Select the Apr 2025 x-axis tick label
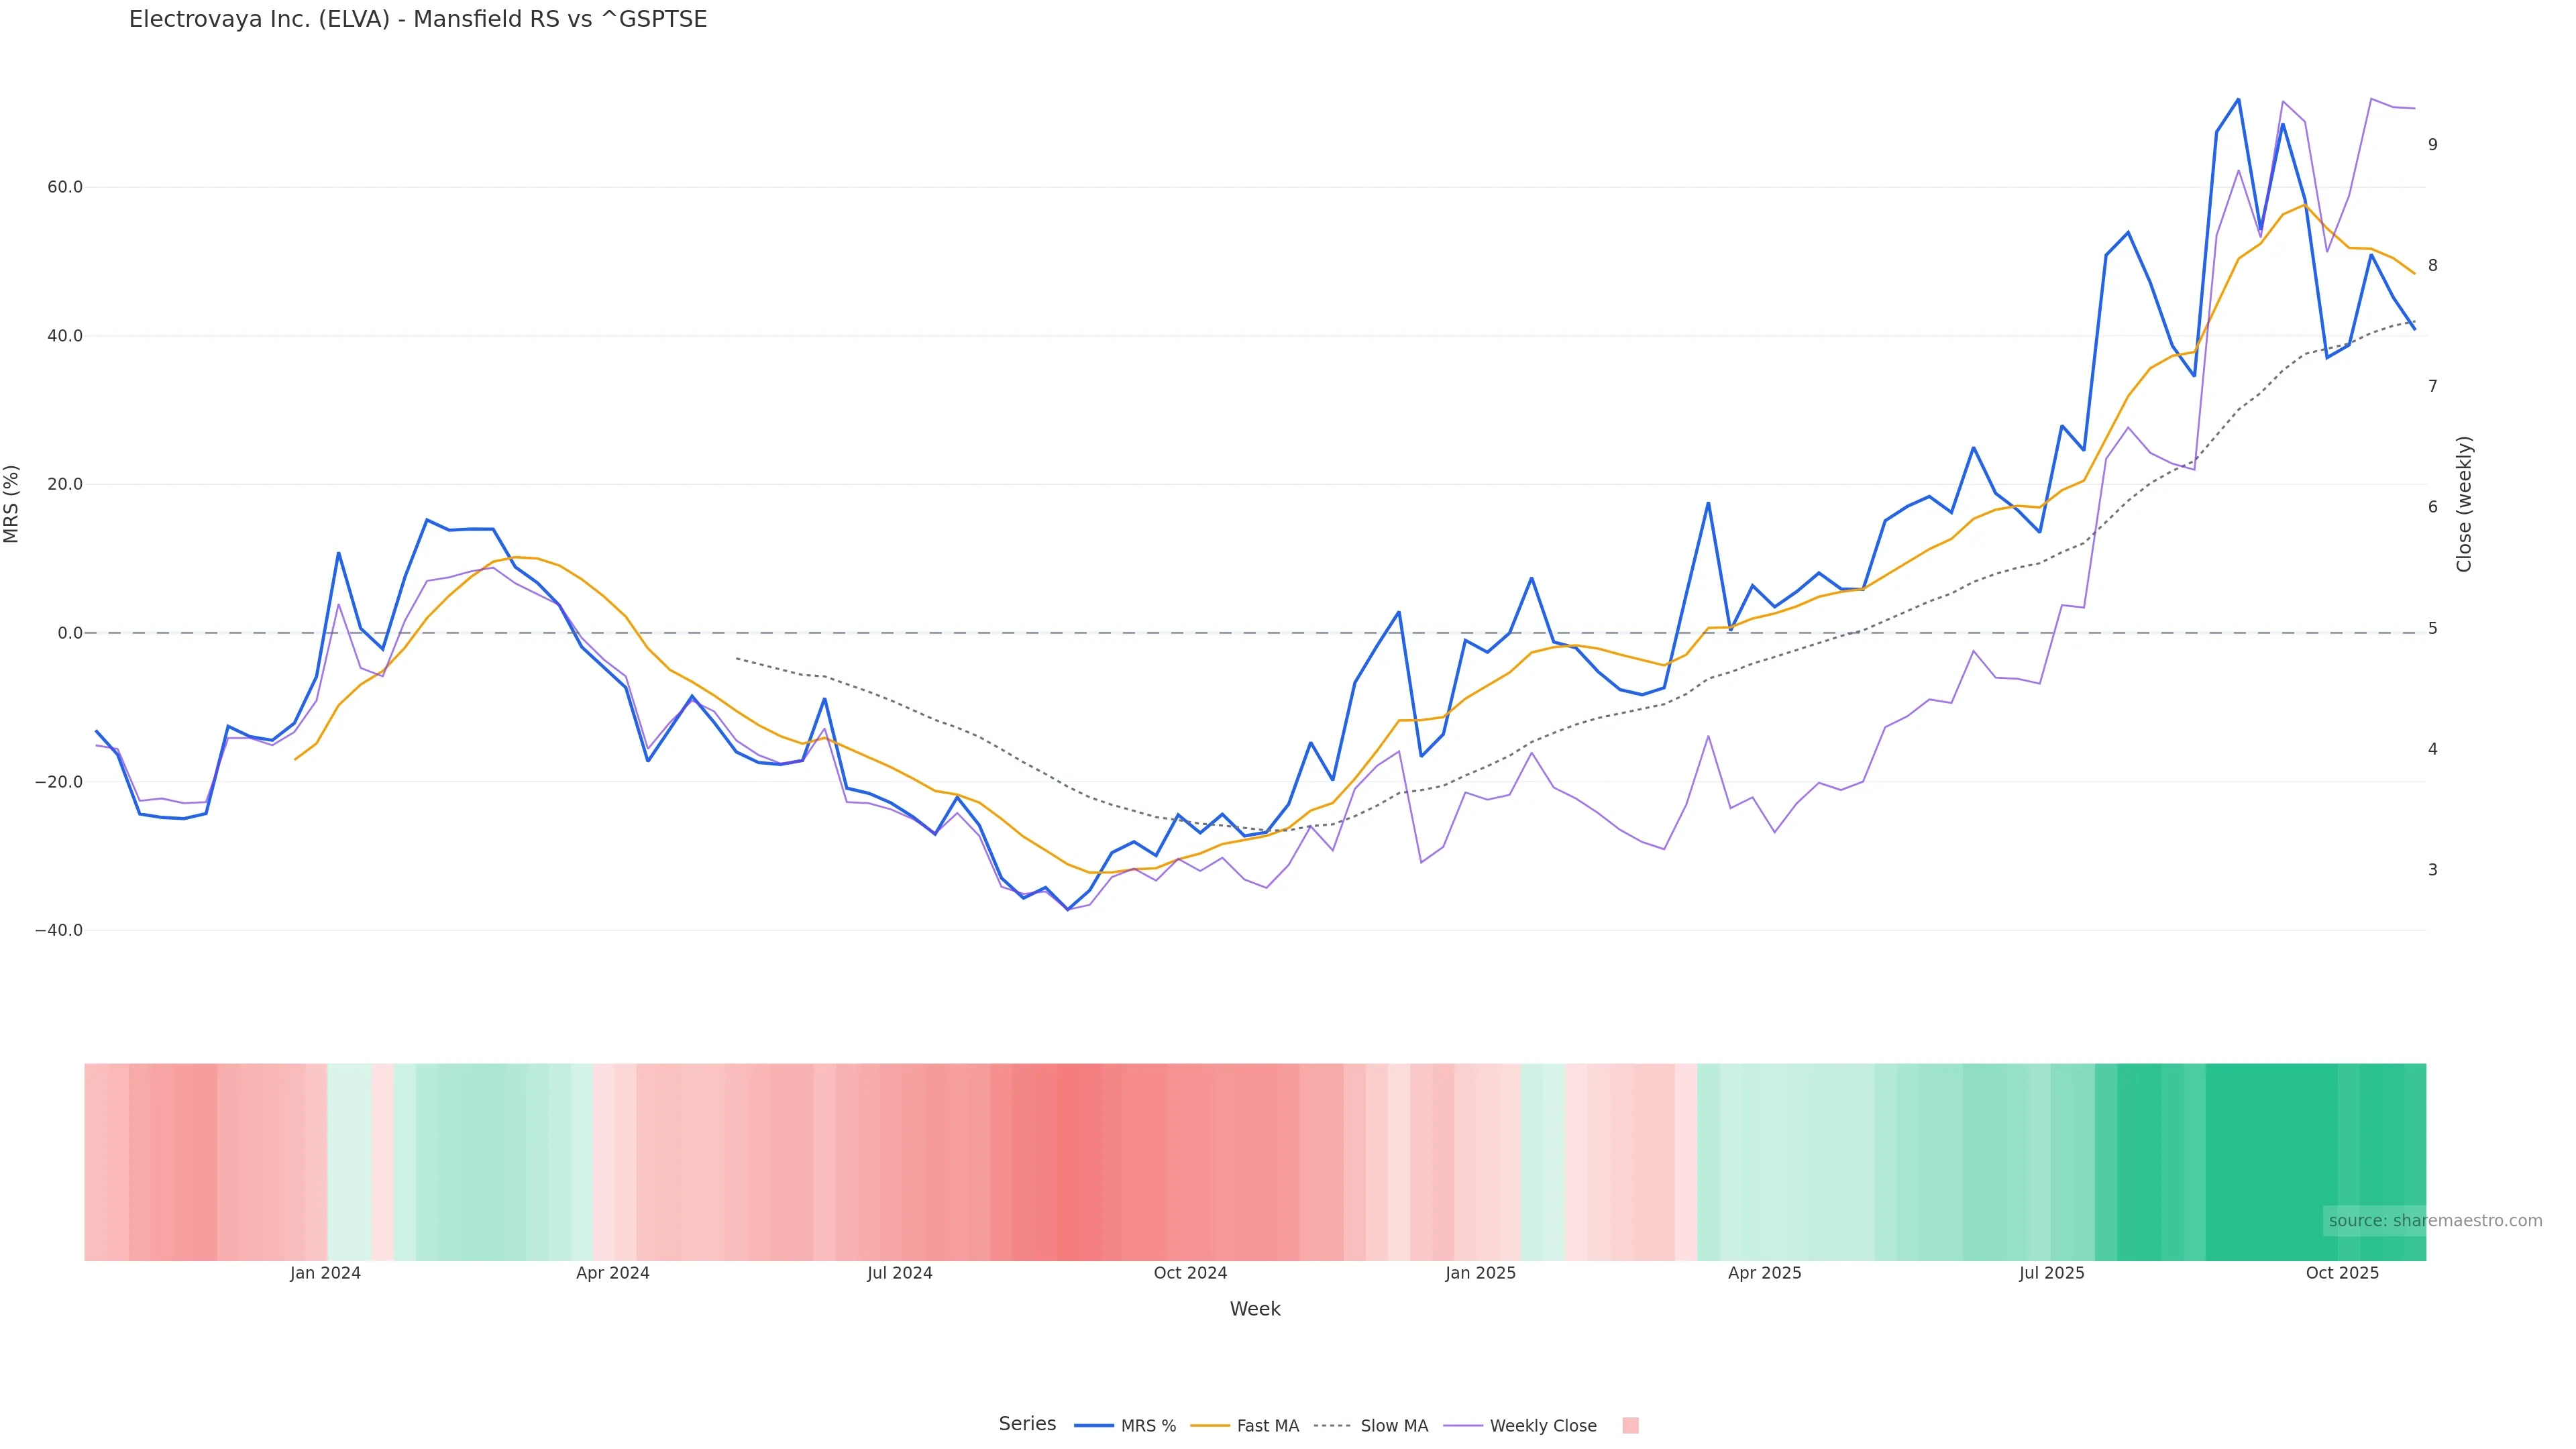 coord(1764,1273)
